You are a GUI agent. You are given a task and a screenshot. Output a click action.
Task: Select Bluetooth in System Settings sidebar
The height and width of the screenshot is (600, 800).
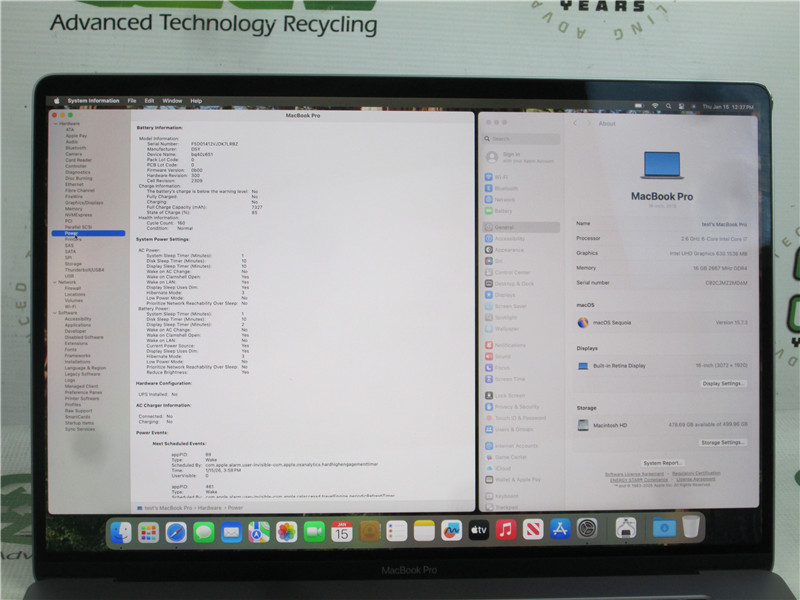click(521, 188)
